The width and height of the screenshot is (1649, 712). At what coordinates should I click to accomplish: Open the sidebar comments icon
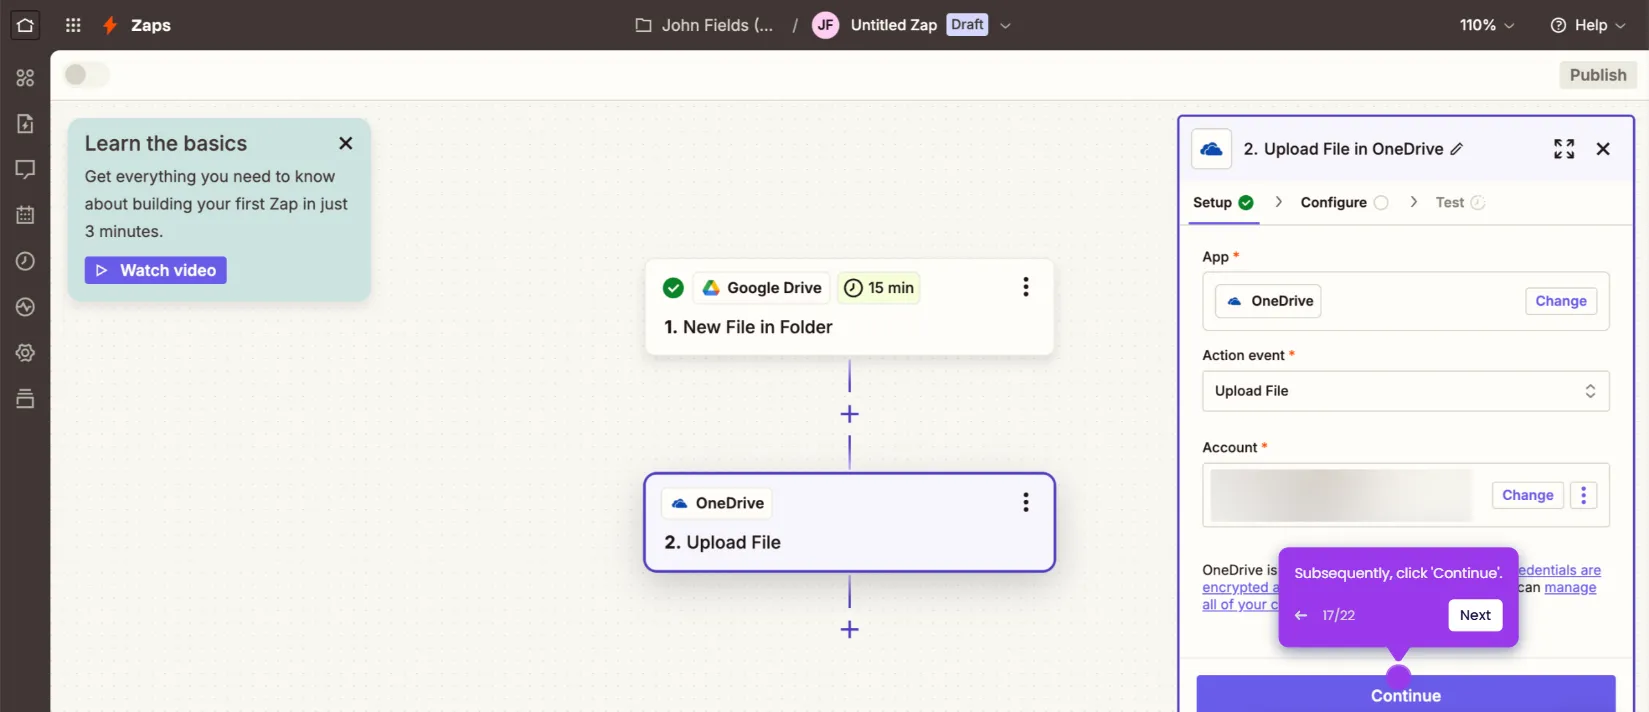(25, 170)
